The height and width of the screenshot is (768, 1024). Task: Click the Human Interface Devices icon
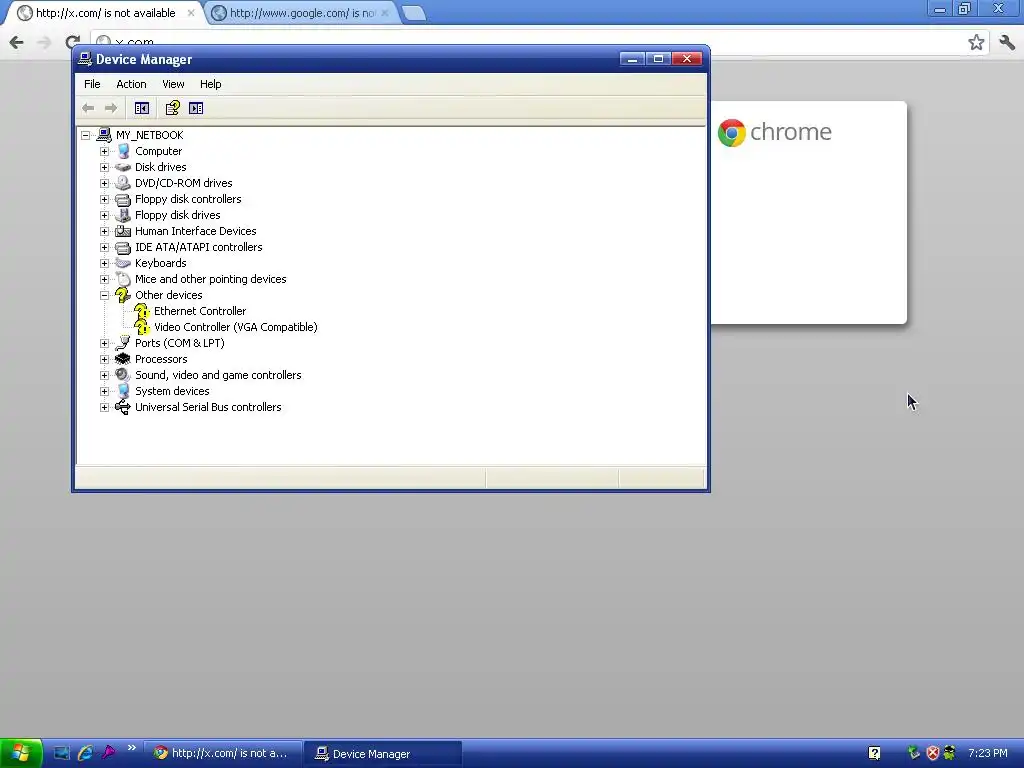click(123, 231)
